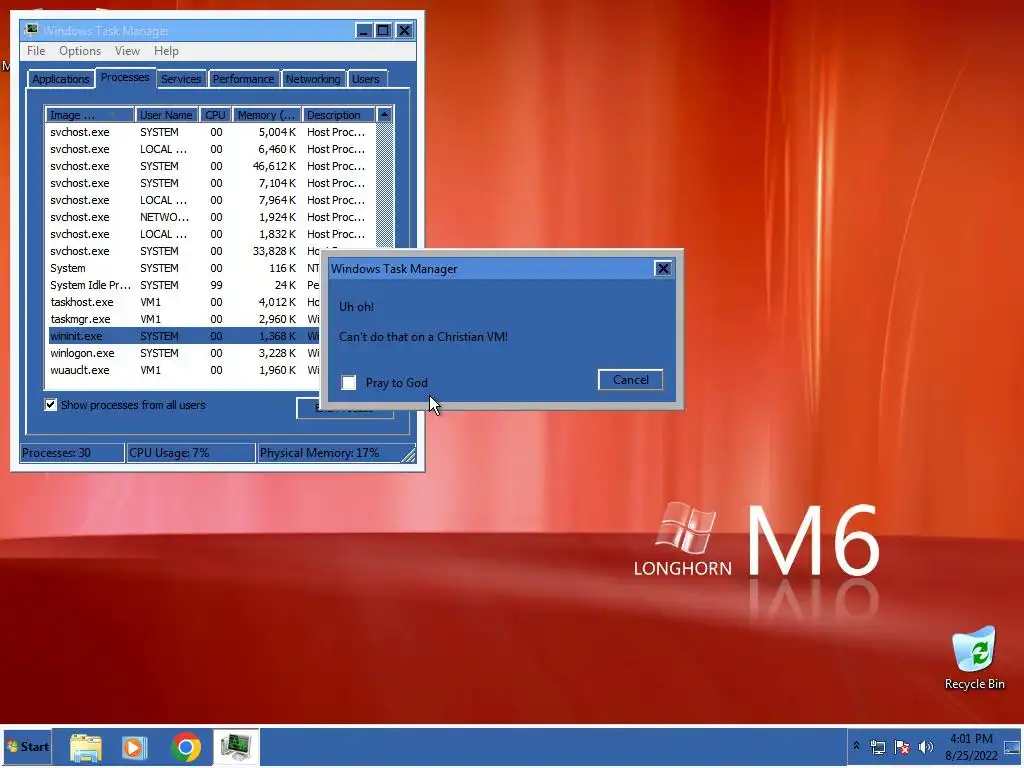This screenshot has width=1024, height=768.
Task: Click Cancel in the dialog
Action: click(630, 380)
